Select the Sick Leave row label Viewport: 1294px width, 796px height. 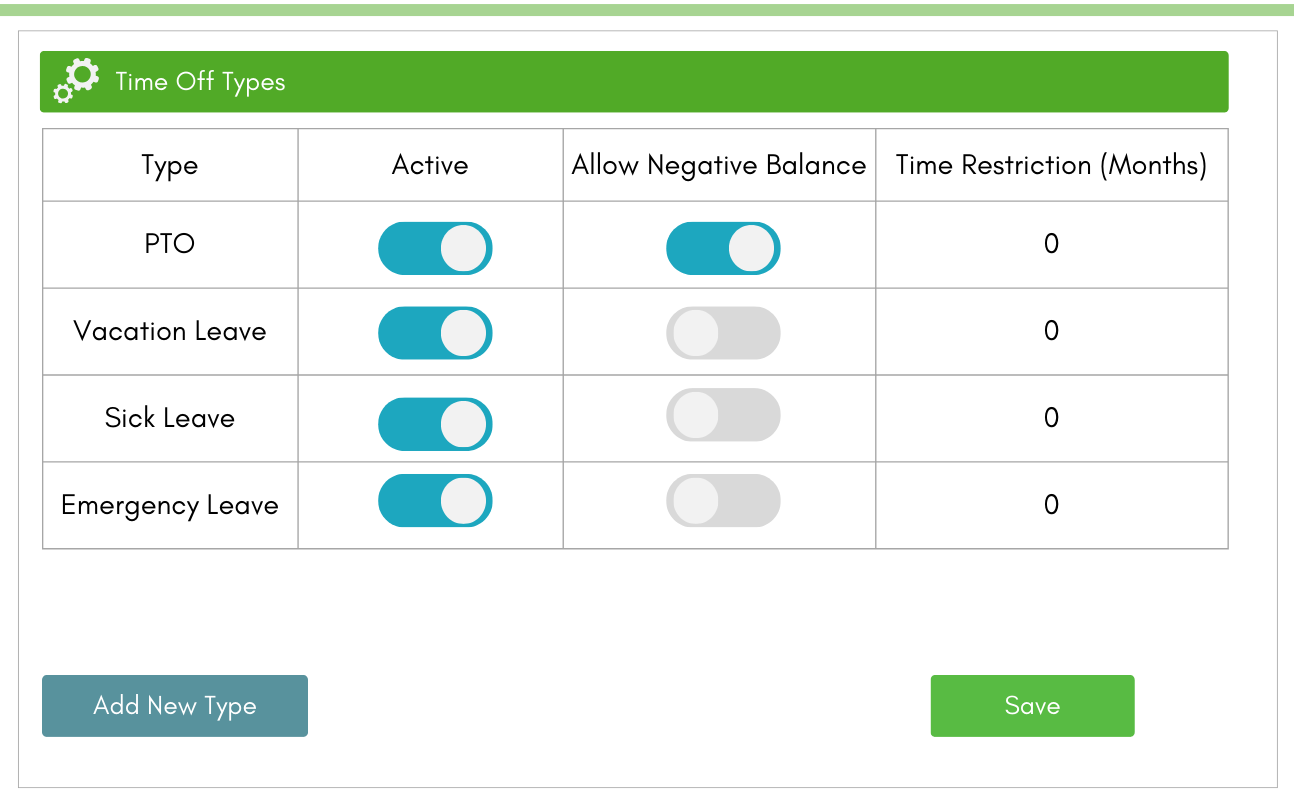click(170, 418)
